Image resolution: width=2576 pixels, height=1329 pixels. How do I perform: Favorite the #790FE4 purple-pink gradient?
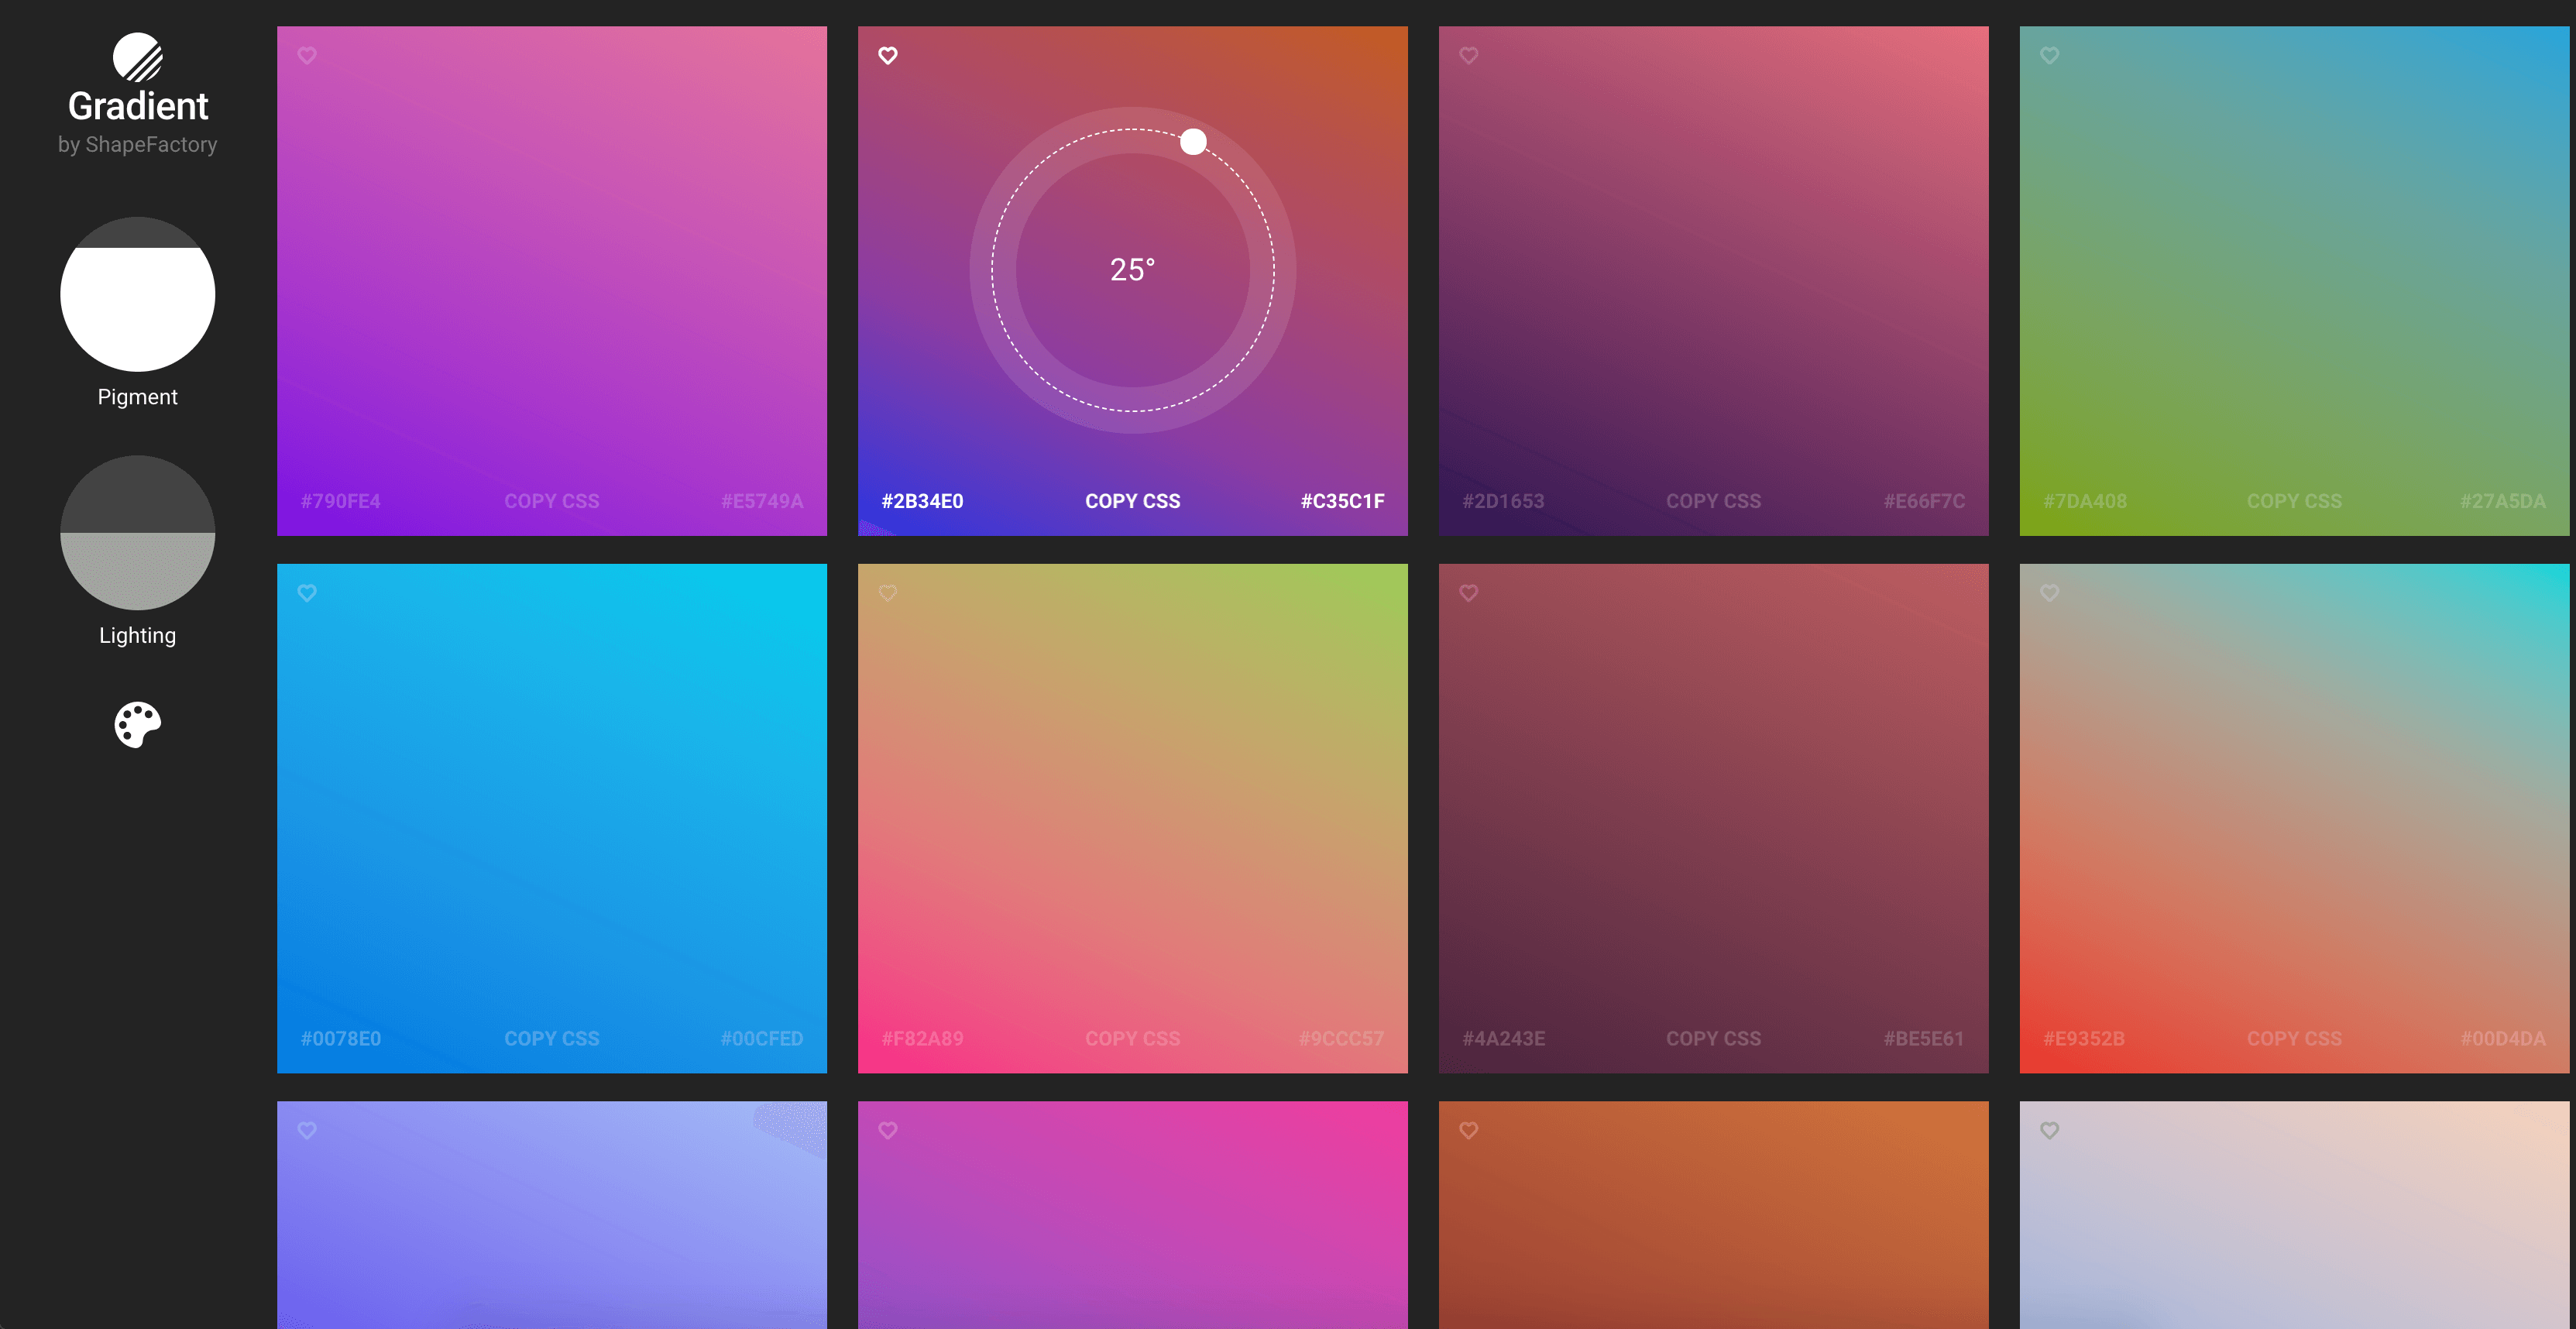pyautogui.click(x=307, y=56)
